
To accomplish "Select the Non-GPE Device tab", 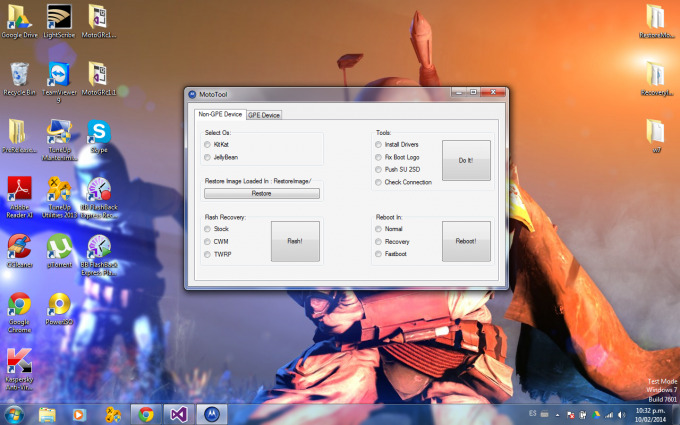I will (219, 114).
